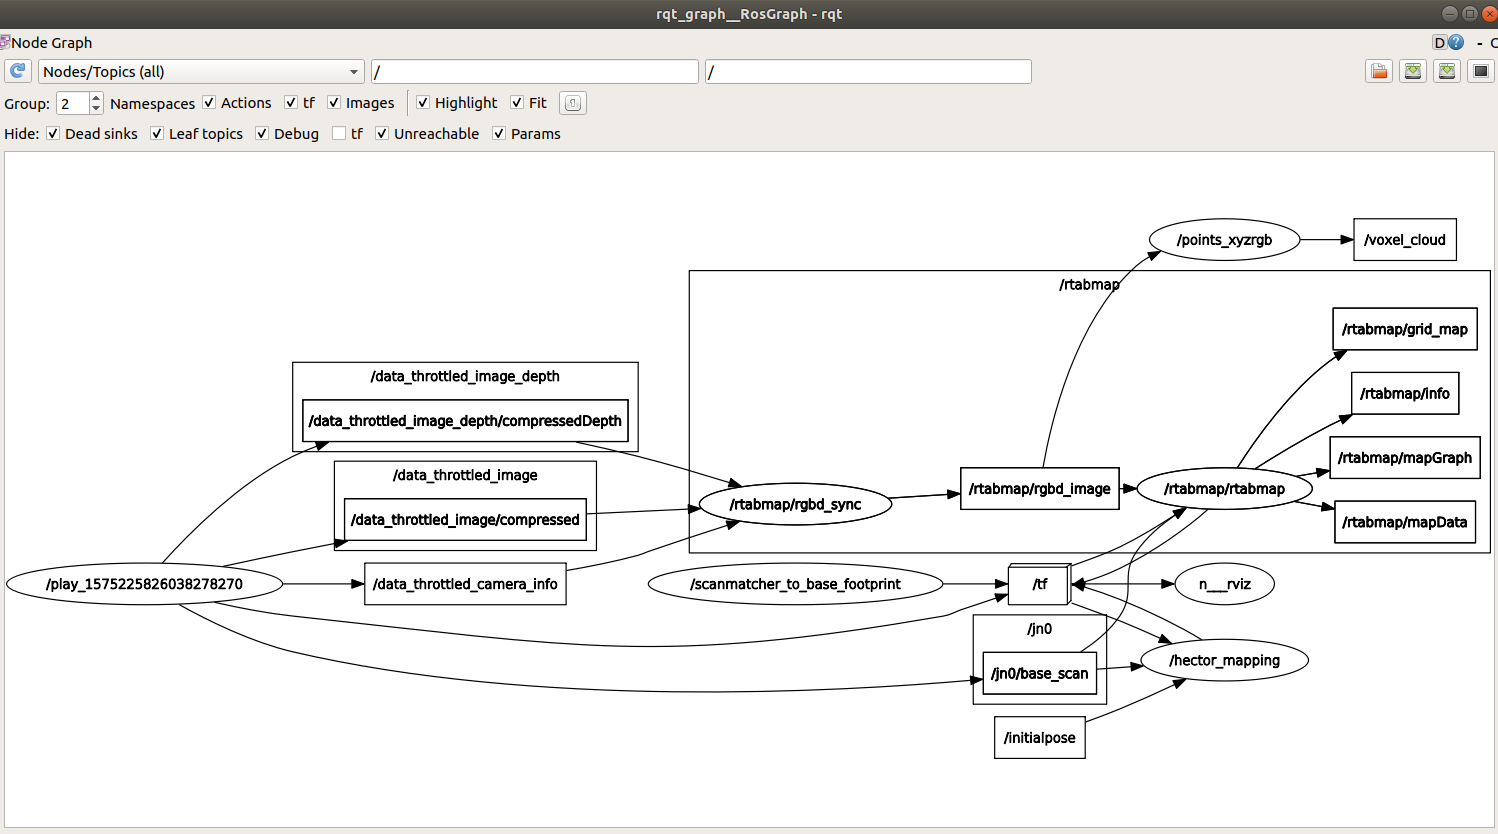Toggle the Leaf topics checkbox
Image resolution: width=1498 pixels, height=834 pixels.
tap(157, 134)
